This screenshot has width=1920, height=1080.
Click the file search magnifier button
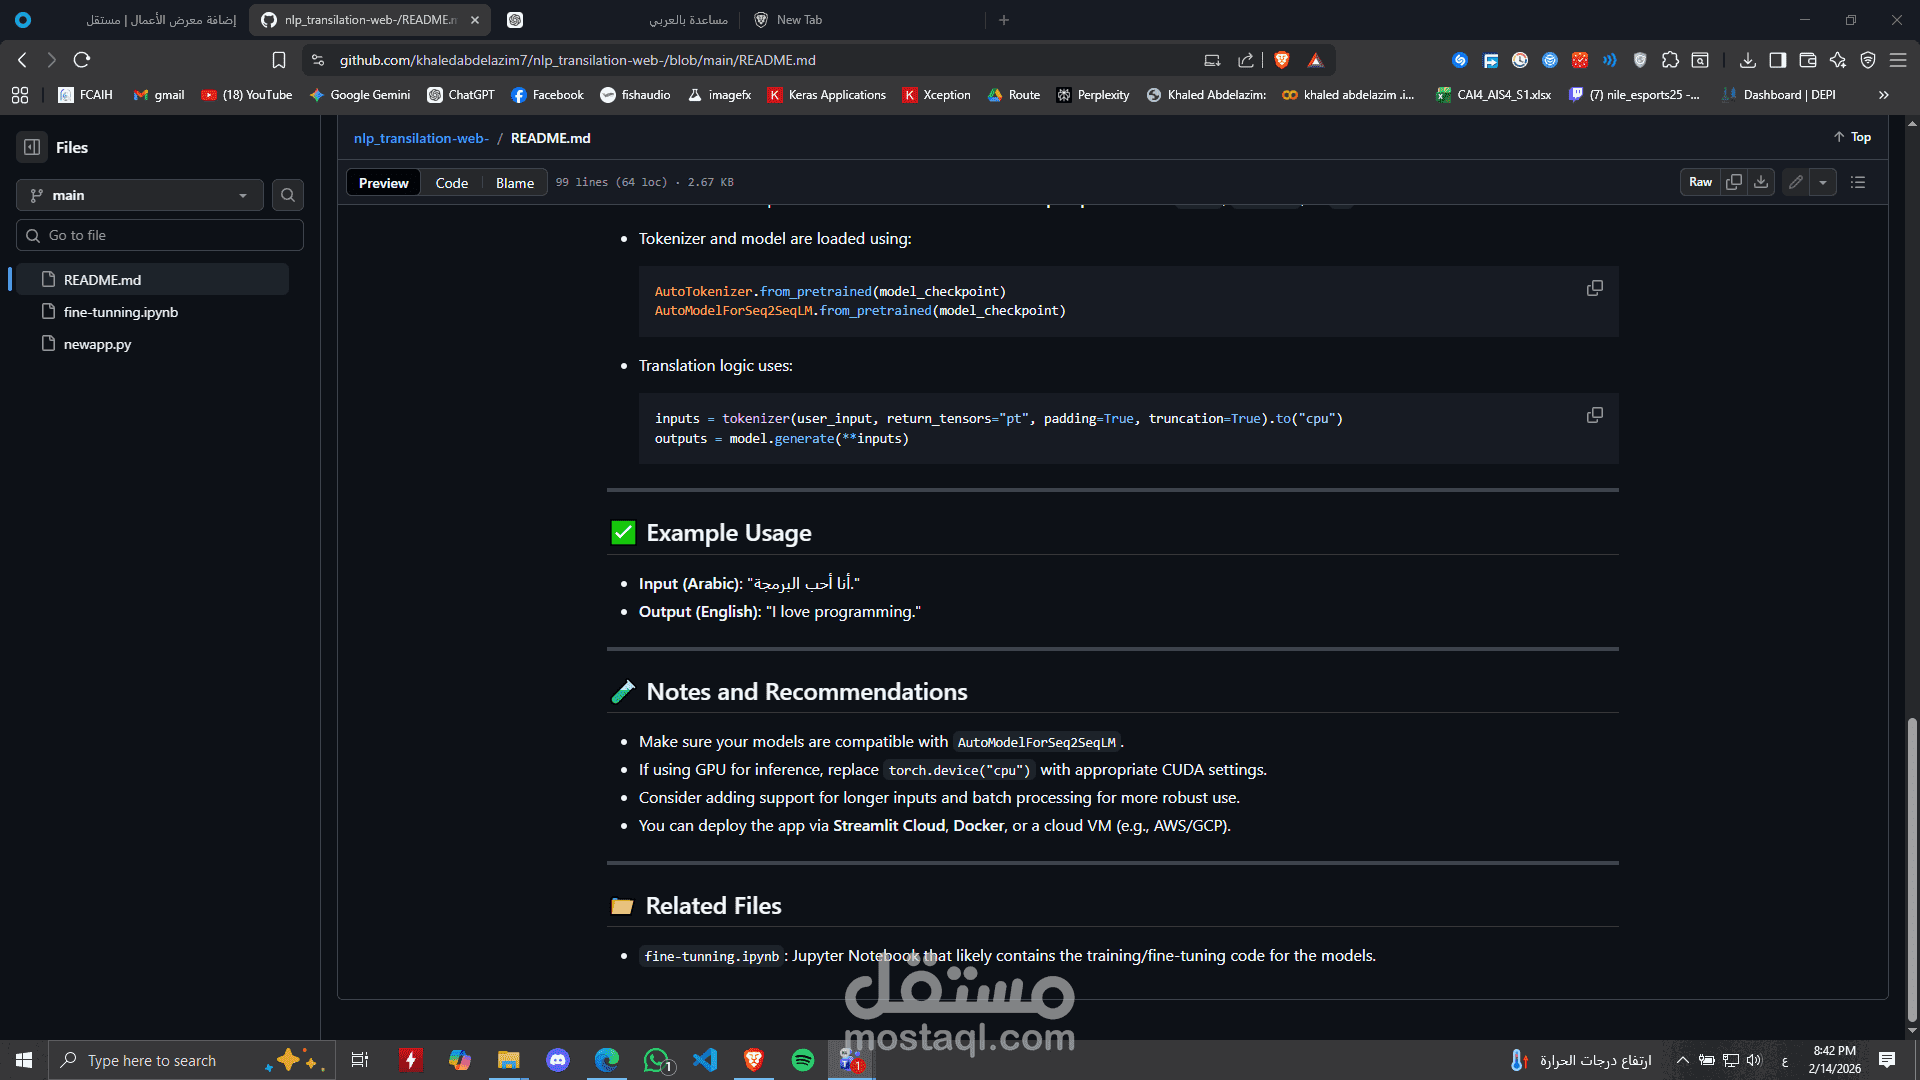tap(288, 195)
